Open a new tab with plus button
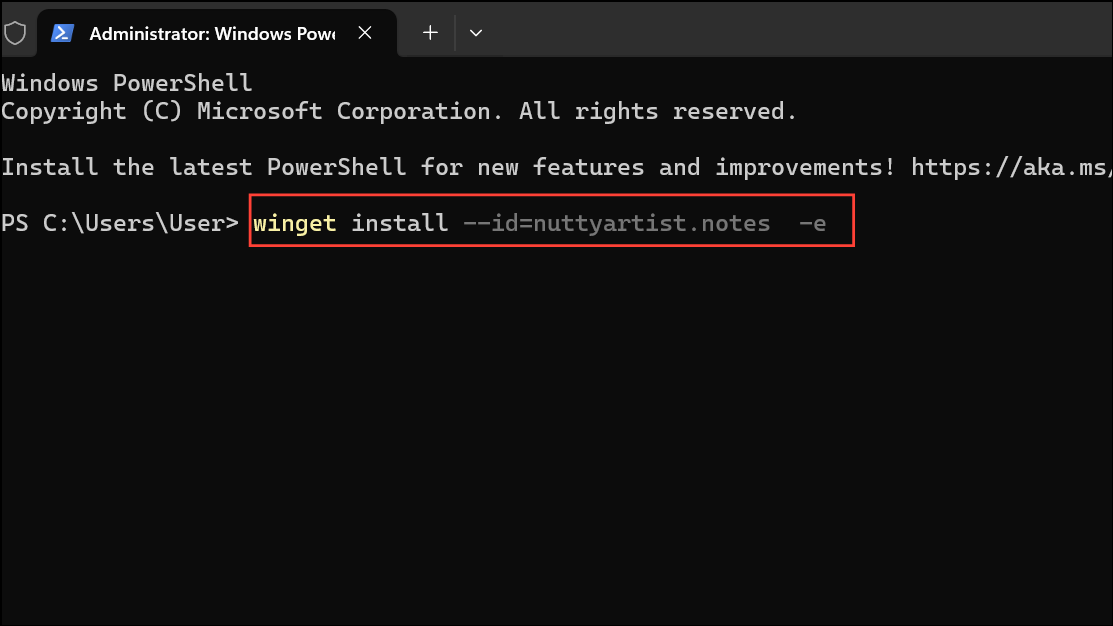 430,33
